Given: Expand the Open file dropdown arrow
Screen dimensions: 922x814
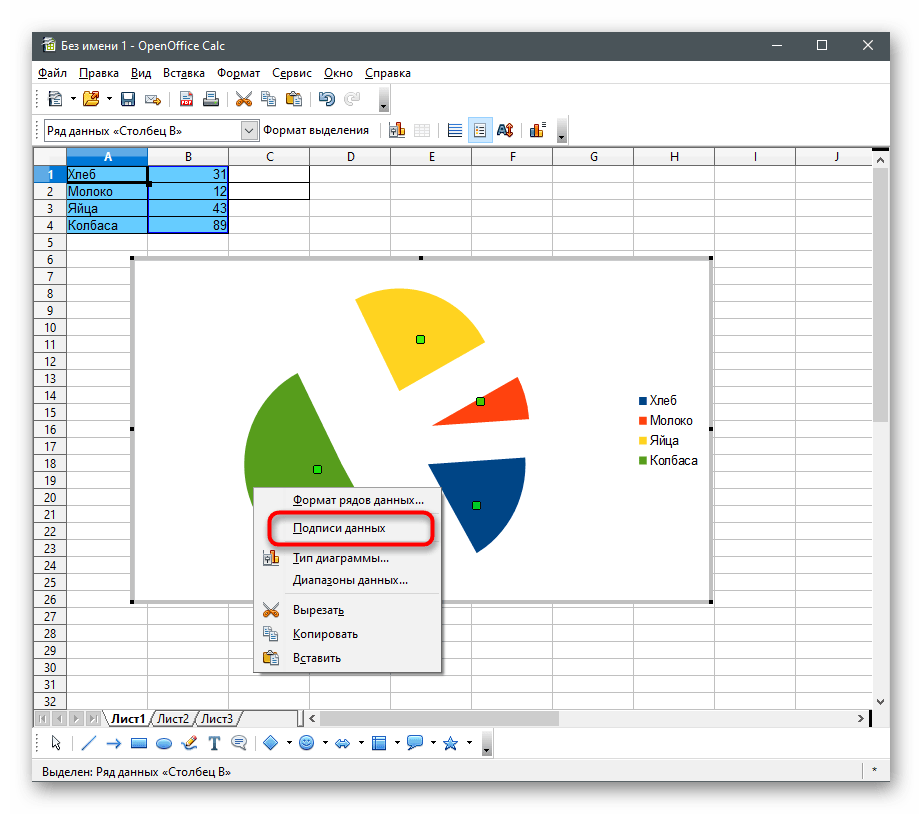Looking at the screenshot, I should [x=109, y=99].
